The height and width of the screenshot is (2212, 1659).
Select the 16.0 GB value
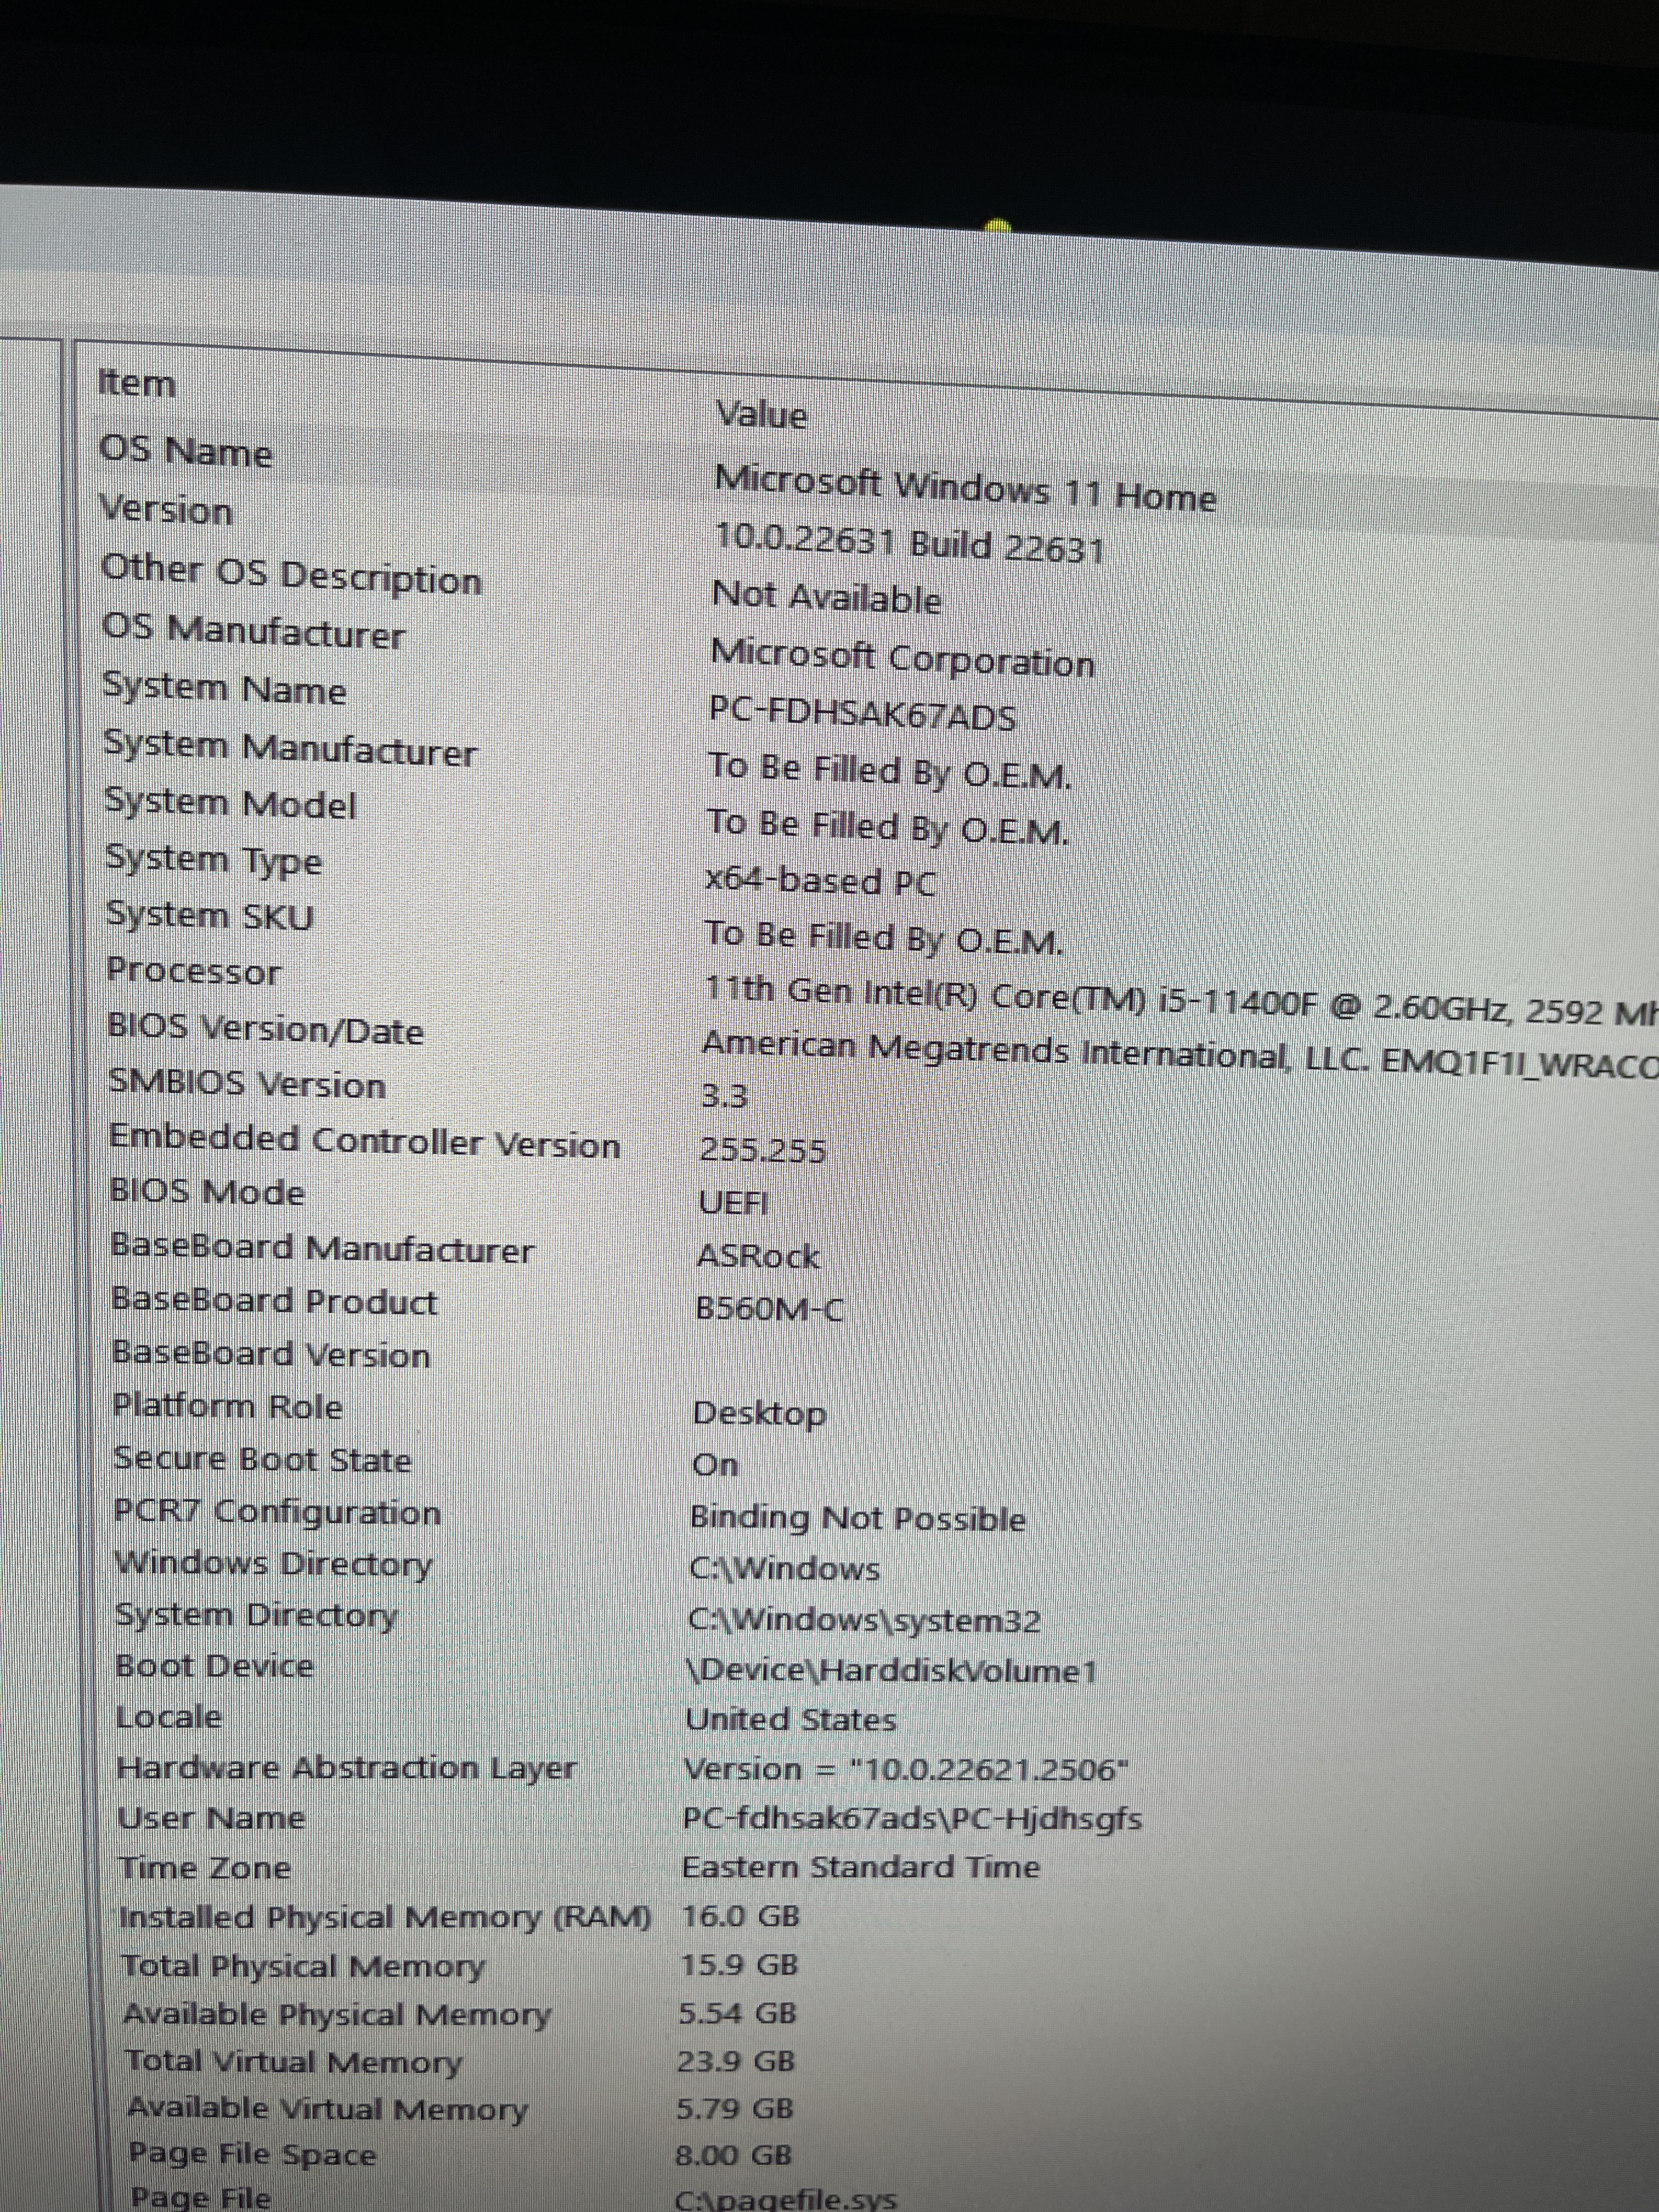coord(741,1916)
